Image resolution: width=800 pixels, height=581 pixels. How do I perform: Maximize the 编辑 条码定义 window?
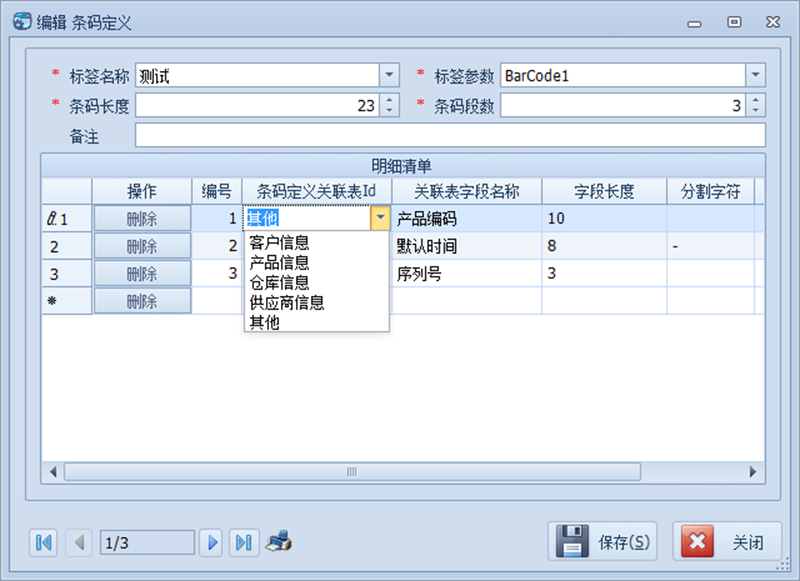(734, 22)
